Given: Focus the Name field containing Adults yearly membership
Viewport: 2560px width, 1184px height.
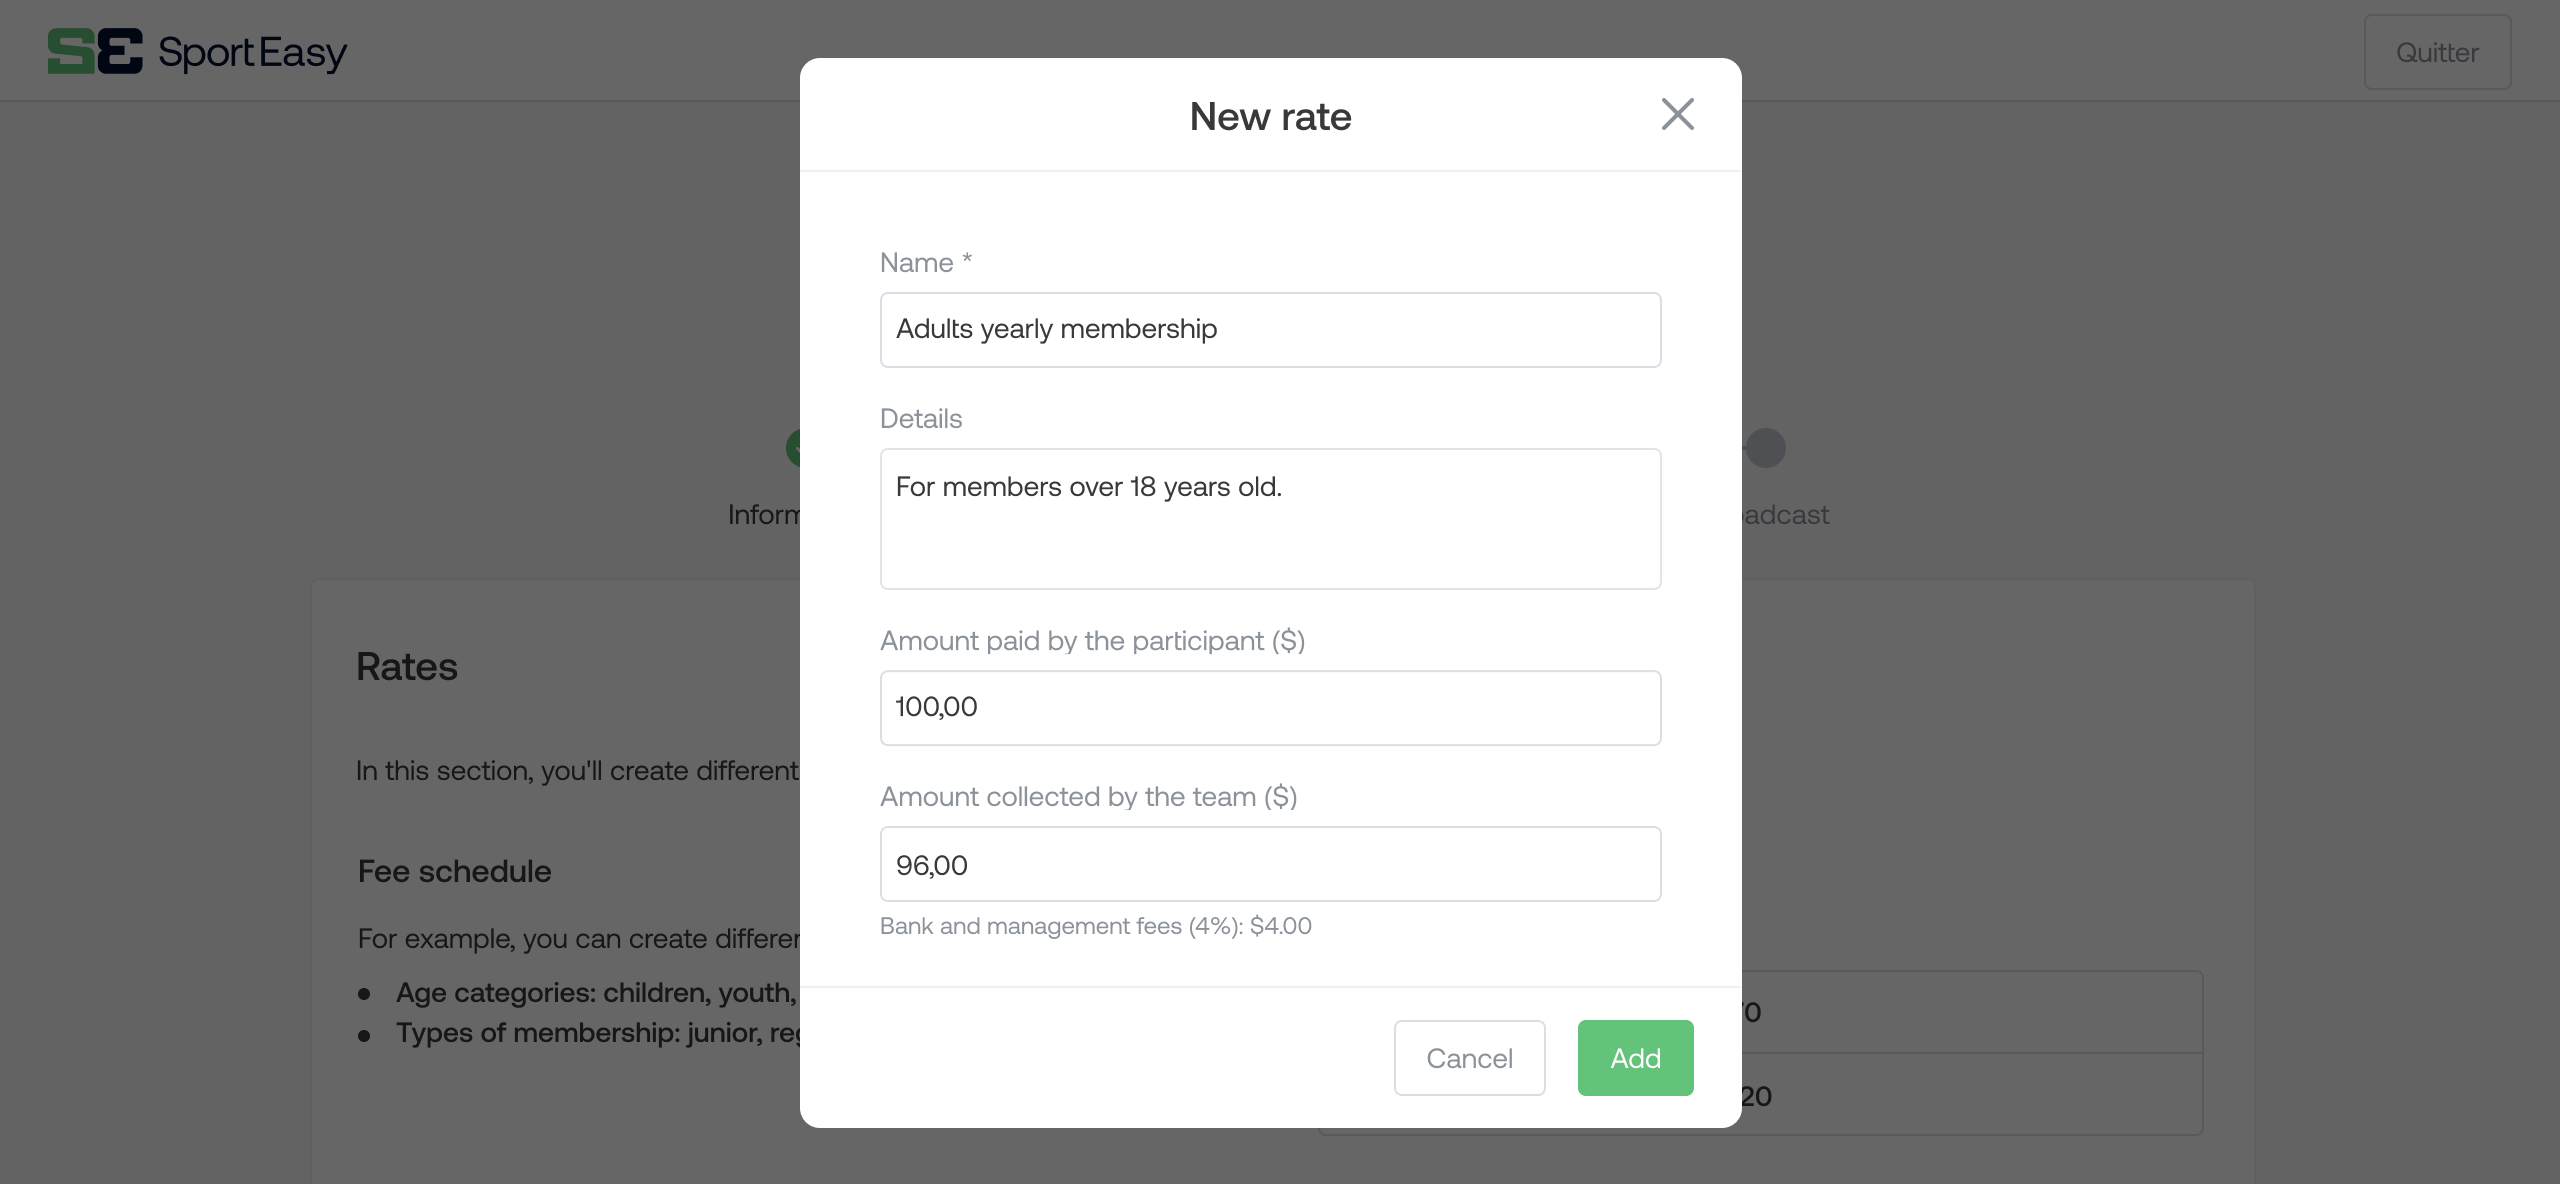Looking at the screenshot, I should (x=1270, y=330).
